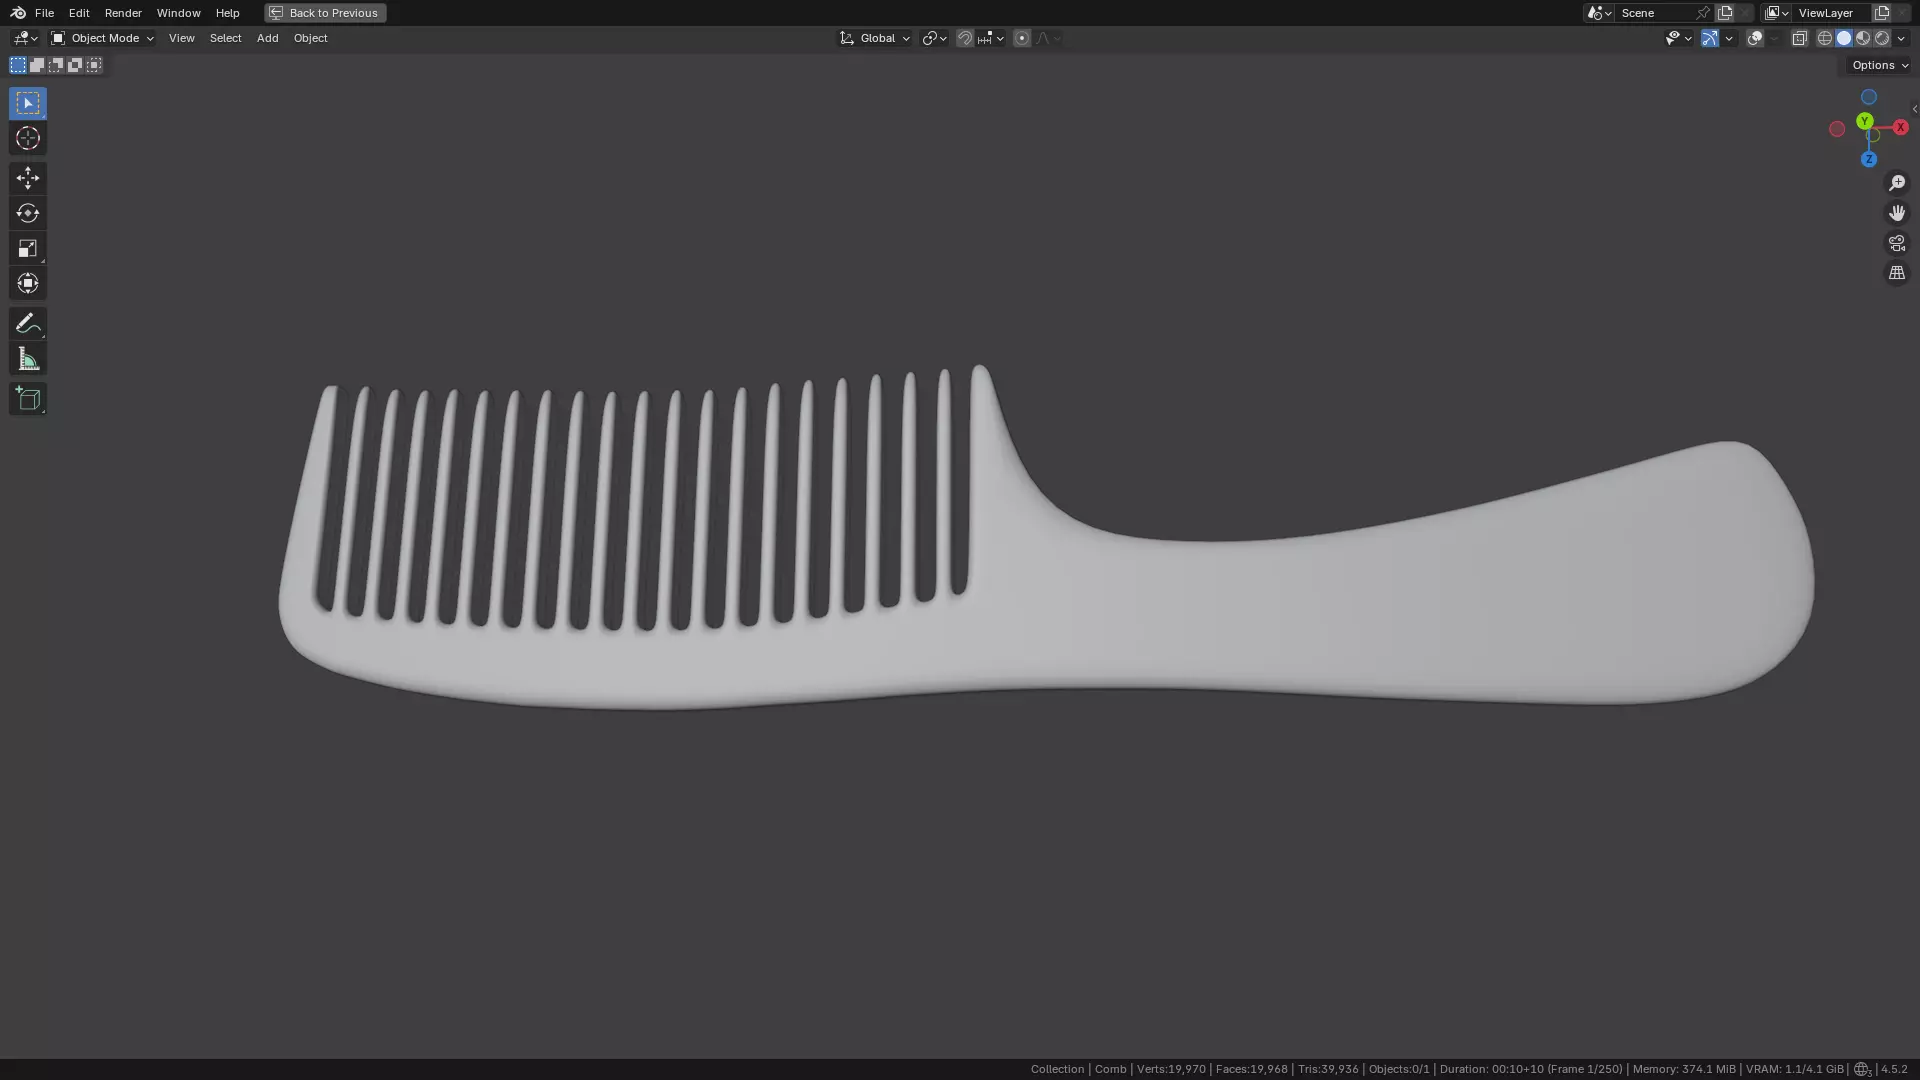Create new scene with copy icon
This screenshot has width=1920, height=1080.
(x=1725, y=13)
